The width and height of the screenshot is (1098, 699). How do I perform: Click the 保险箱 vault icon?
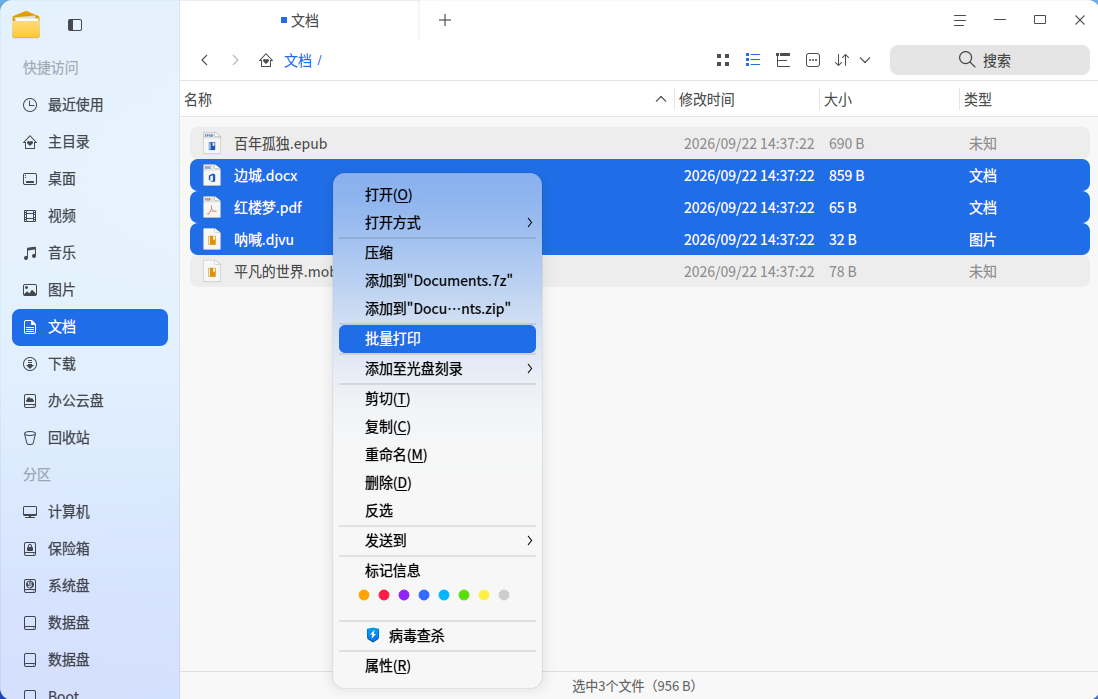click(x=30, y=549)
